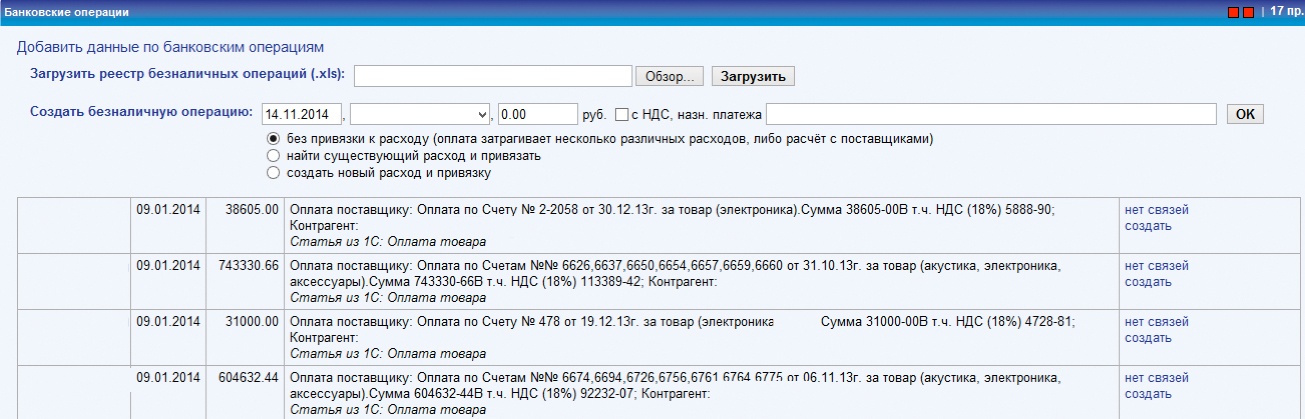Click the Загрузить upload button

coord(753,77)
